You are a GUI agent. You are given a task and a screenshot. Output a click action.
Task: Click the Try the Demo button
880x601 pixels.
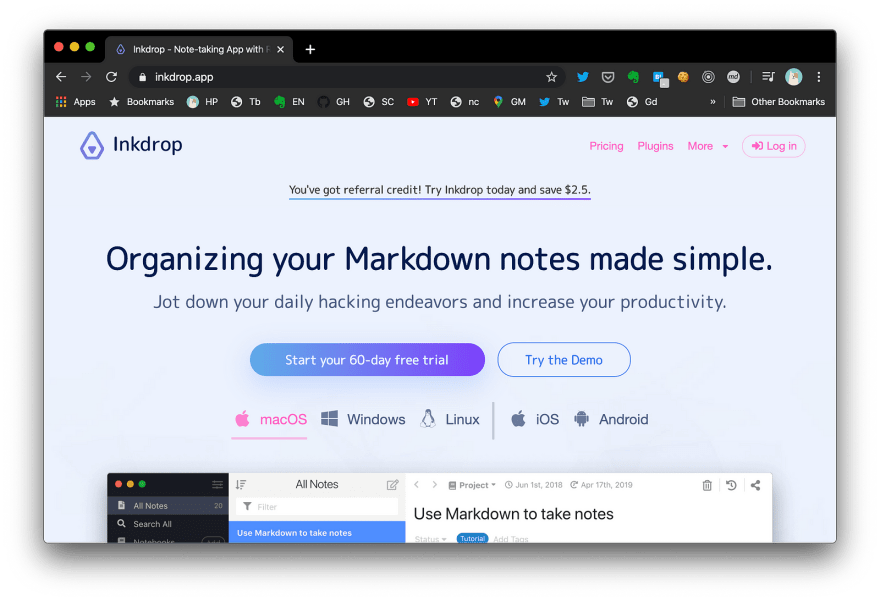[x=563, y=360]
